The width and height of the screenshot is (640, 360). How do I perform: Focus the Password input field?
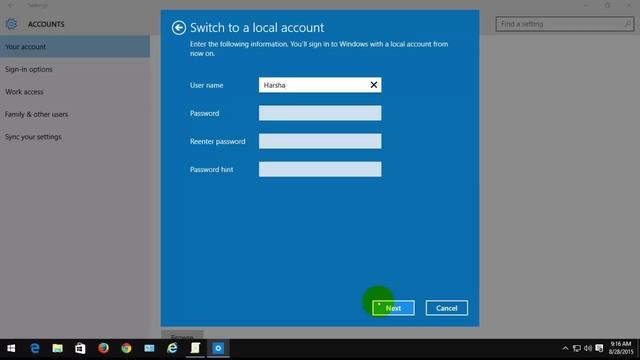(x=320, y=113)
